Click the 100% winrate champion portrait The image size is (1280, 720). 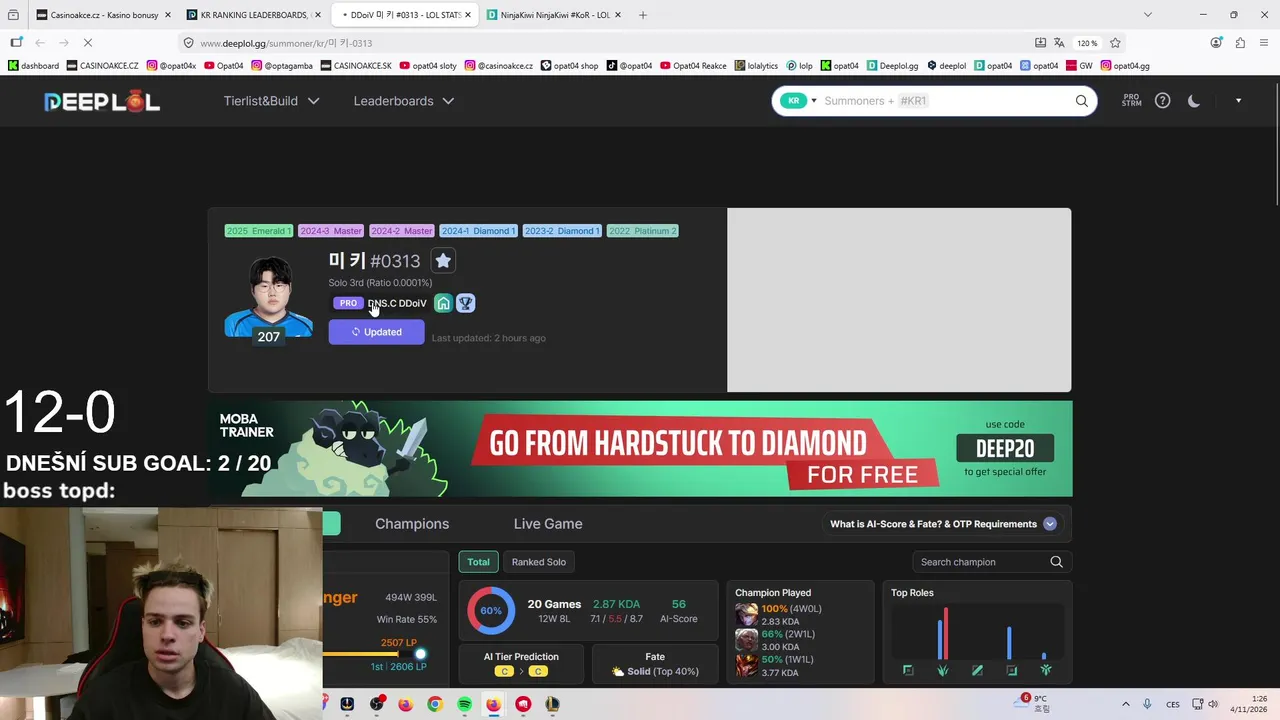746,615
